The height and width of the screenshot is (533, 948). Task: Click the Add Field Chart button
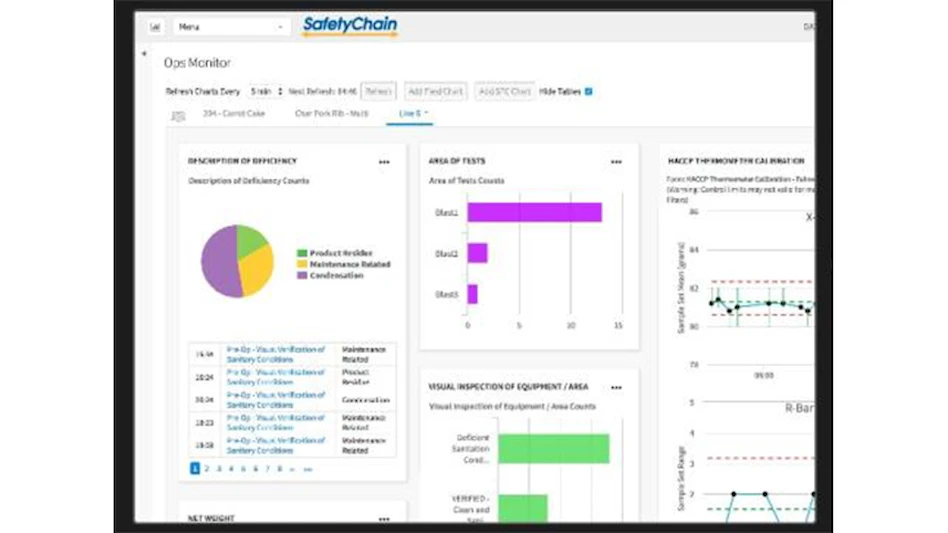pyautogui.click(x=435, y=91)
